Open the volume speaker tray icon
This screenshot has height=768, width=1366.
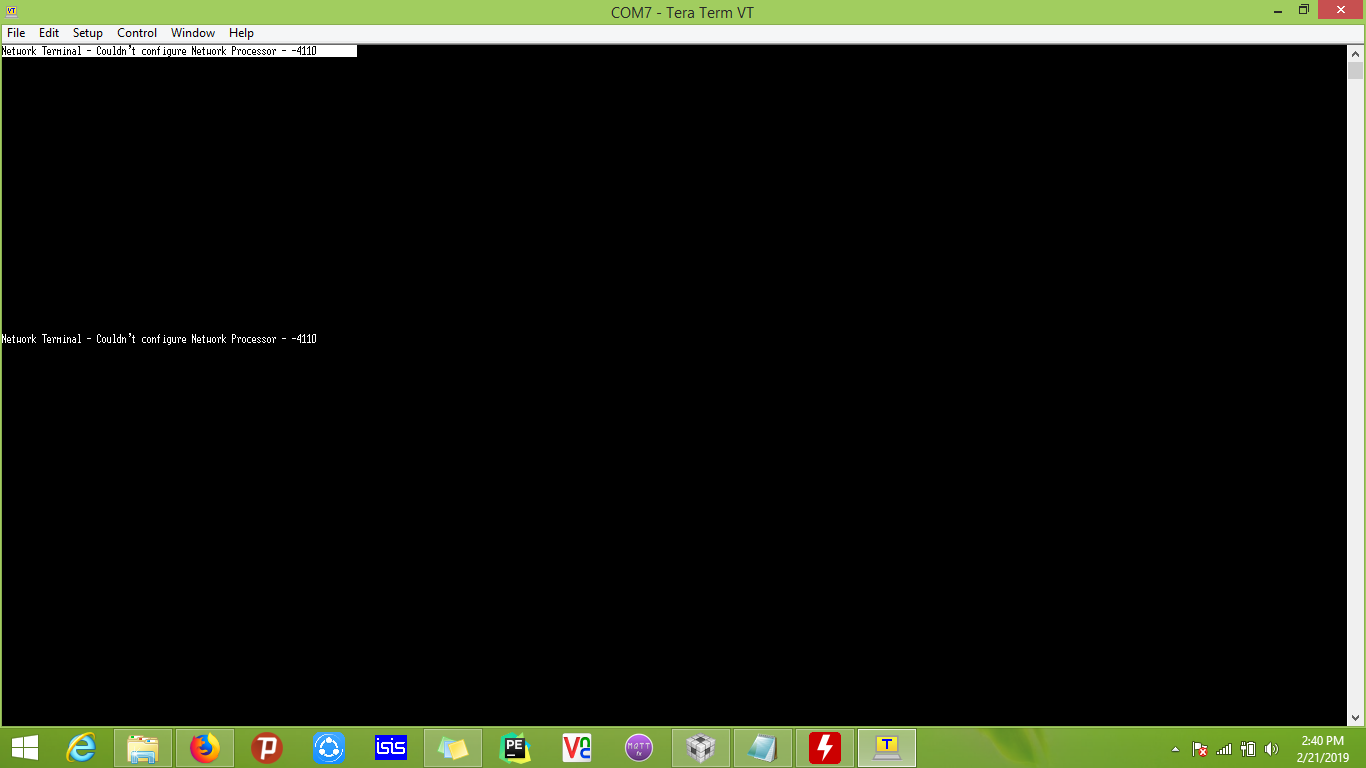click(x=1272, y=749)
